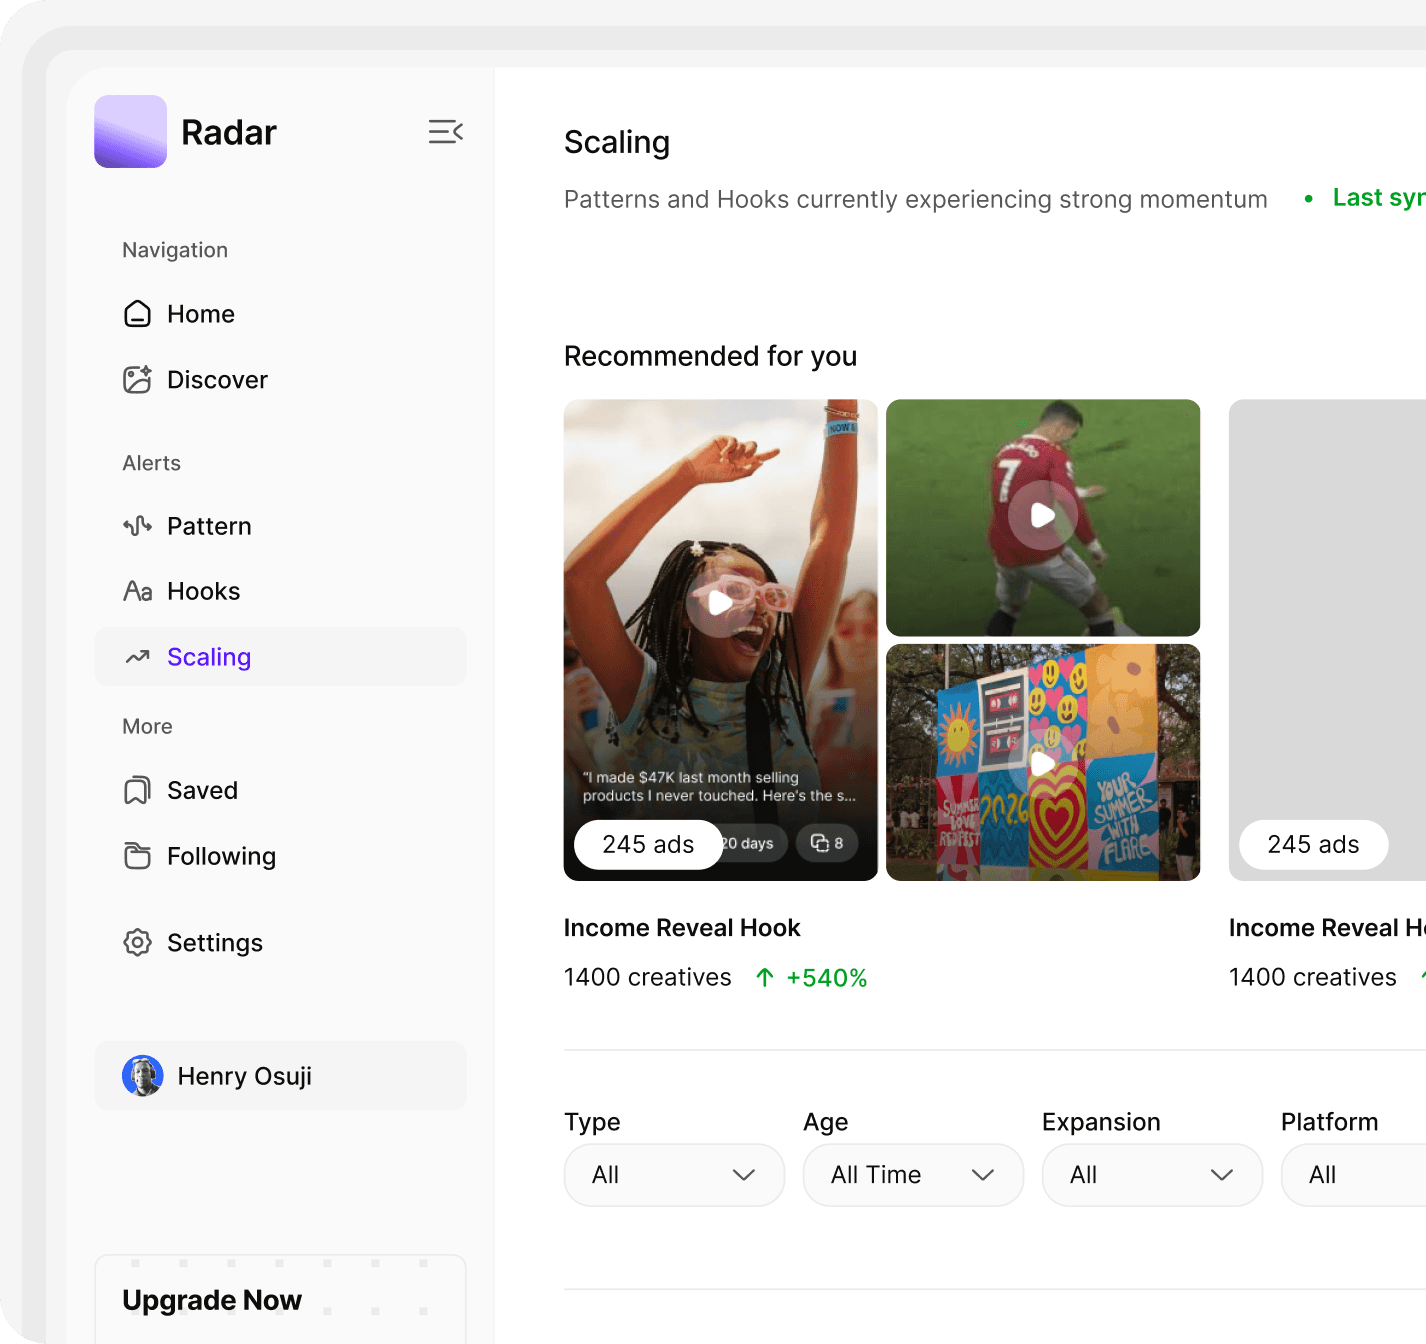Open the Saved section

click(280, 790)
